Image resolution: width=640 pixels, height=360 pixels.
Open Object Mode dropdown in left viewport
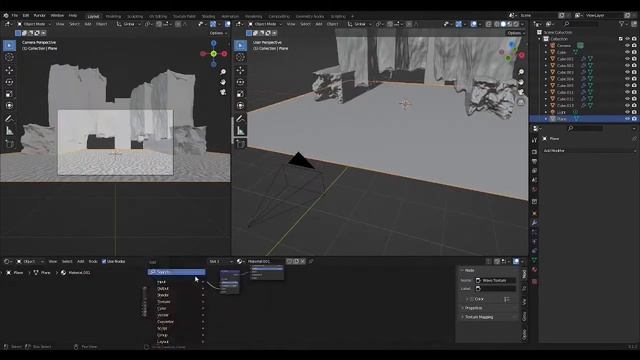pyautogui.click(x=34, y=24)
